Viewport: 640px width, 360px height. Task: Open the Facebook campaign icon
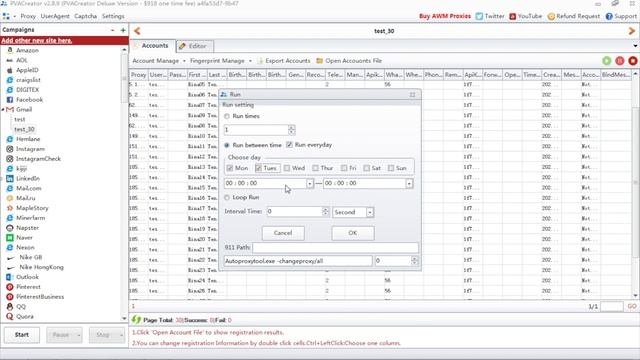point(10,100)
